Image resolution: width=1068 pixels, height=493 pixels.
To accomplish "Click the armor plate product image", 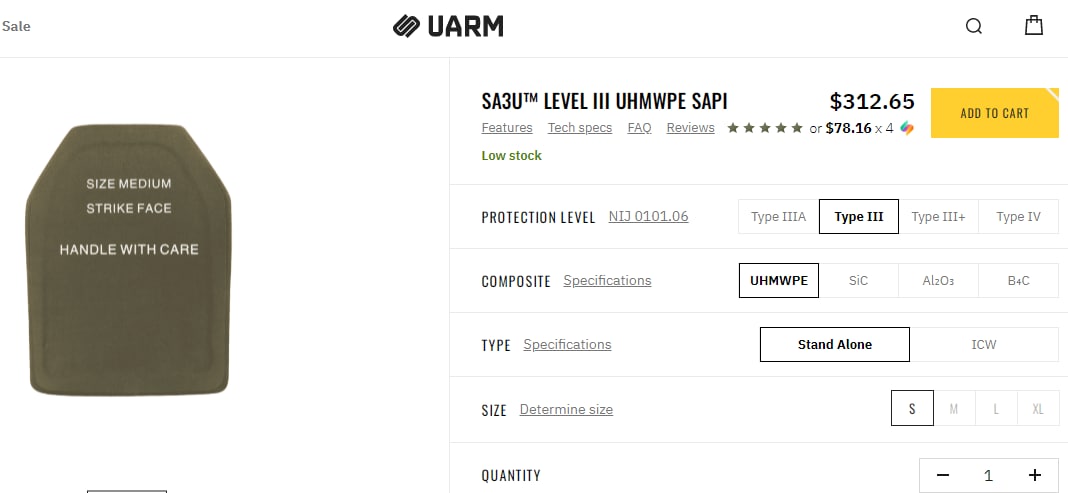I will point(129,260).
